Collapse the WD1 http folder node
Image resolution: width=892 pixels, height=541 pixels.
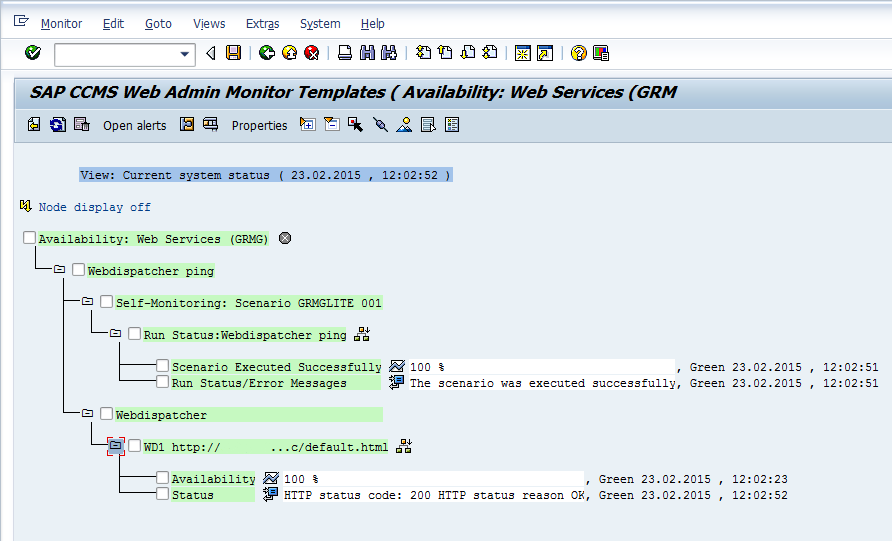[115, 445]
